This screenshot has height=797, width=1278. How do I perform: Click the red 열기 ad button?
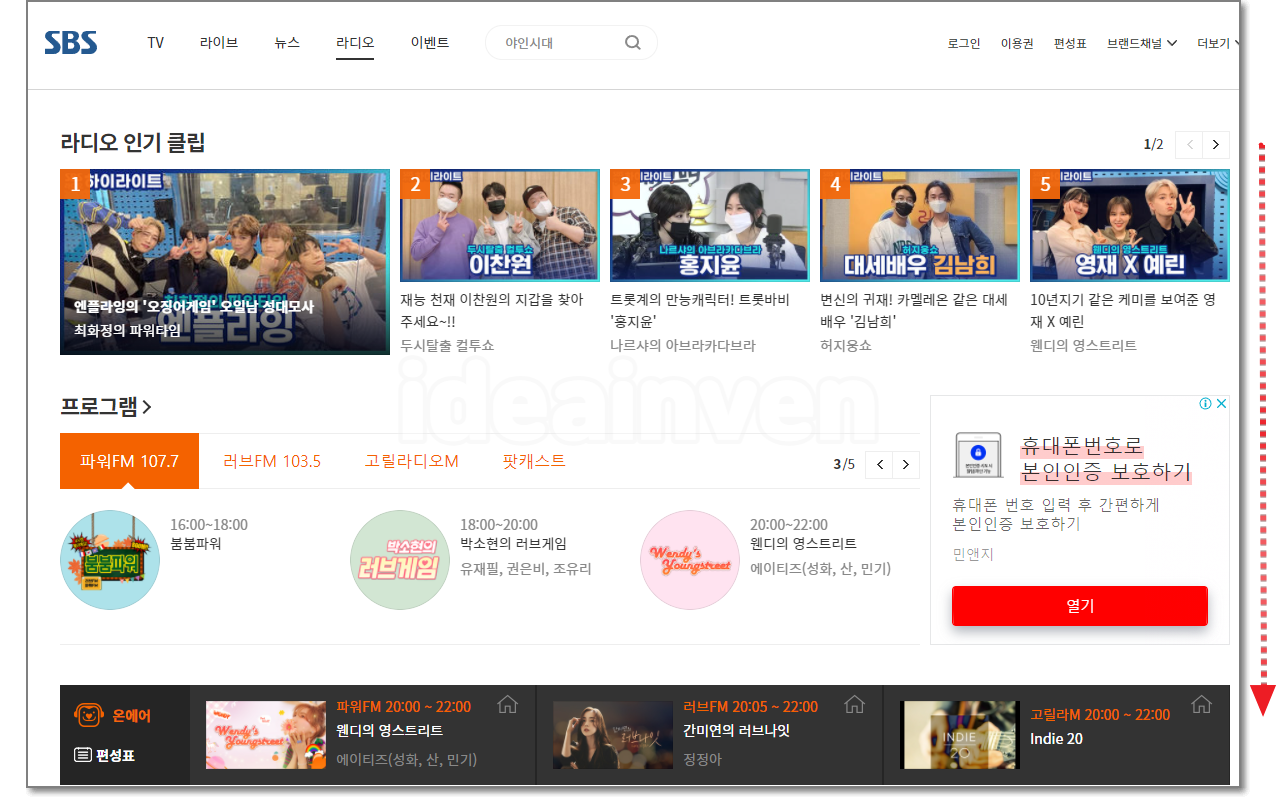1080,606
